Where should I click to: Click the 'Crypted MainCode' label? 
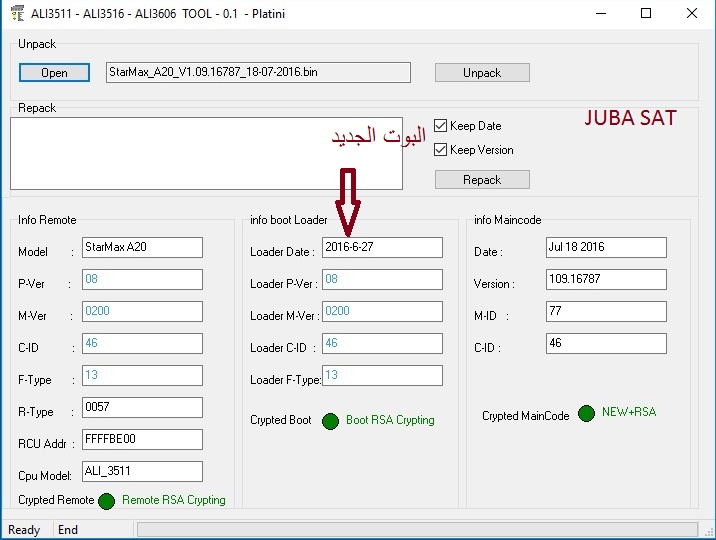tap(526, 416)
